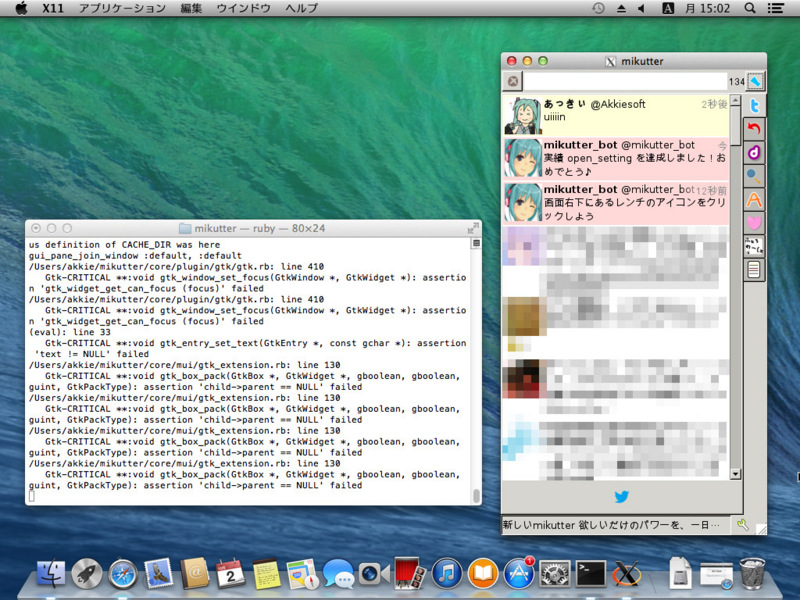Open the list tab at sidebar bottom
800x600 pixels.
(754, 269)
